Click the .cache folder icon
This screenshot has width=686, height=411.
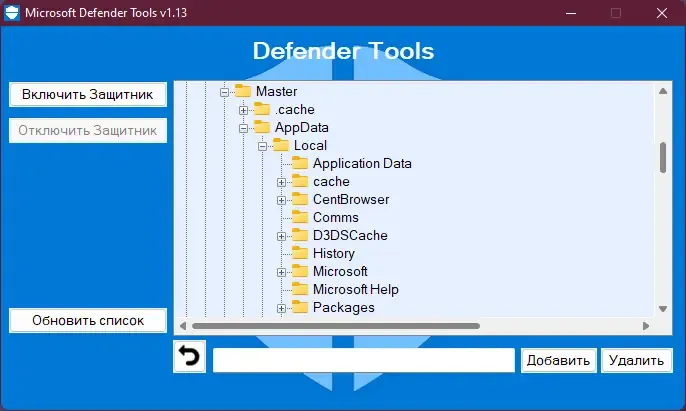coord(262,109)
